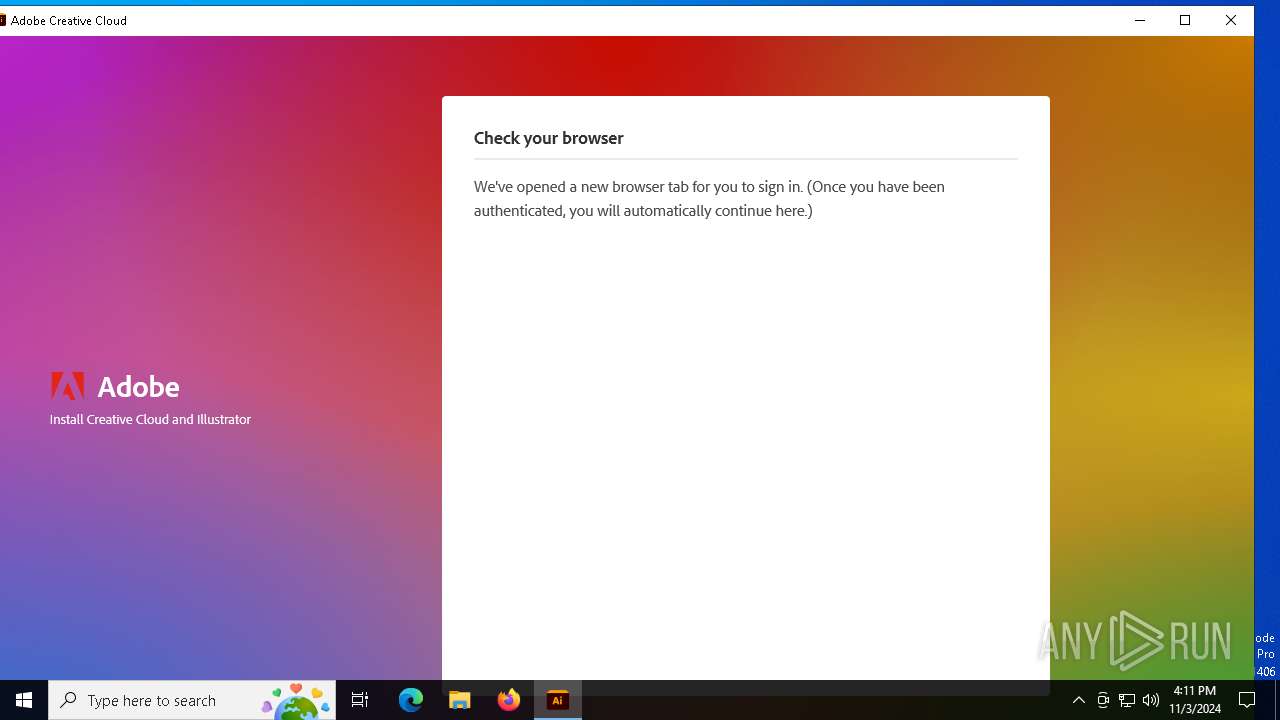Launch Firefox from the taskbar
The image size is (1280, 720).
pos(509,700)
